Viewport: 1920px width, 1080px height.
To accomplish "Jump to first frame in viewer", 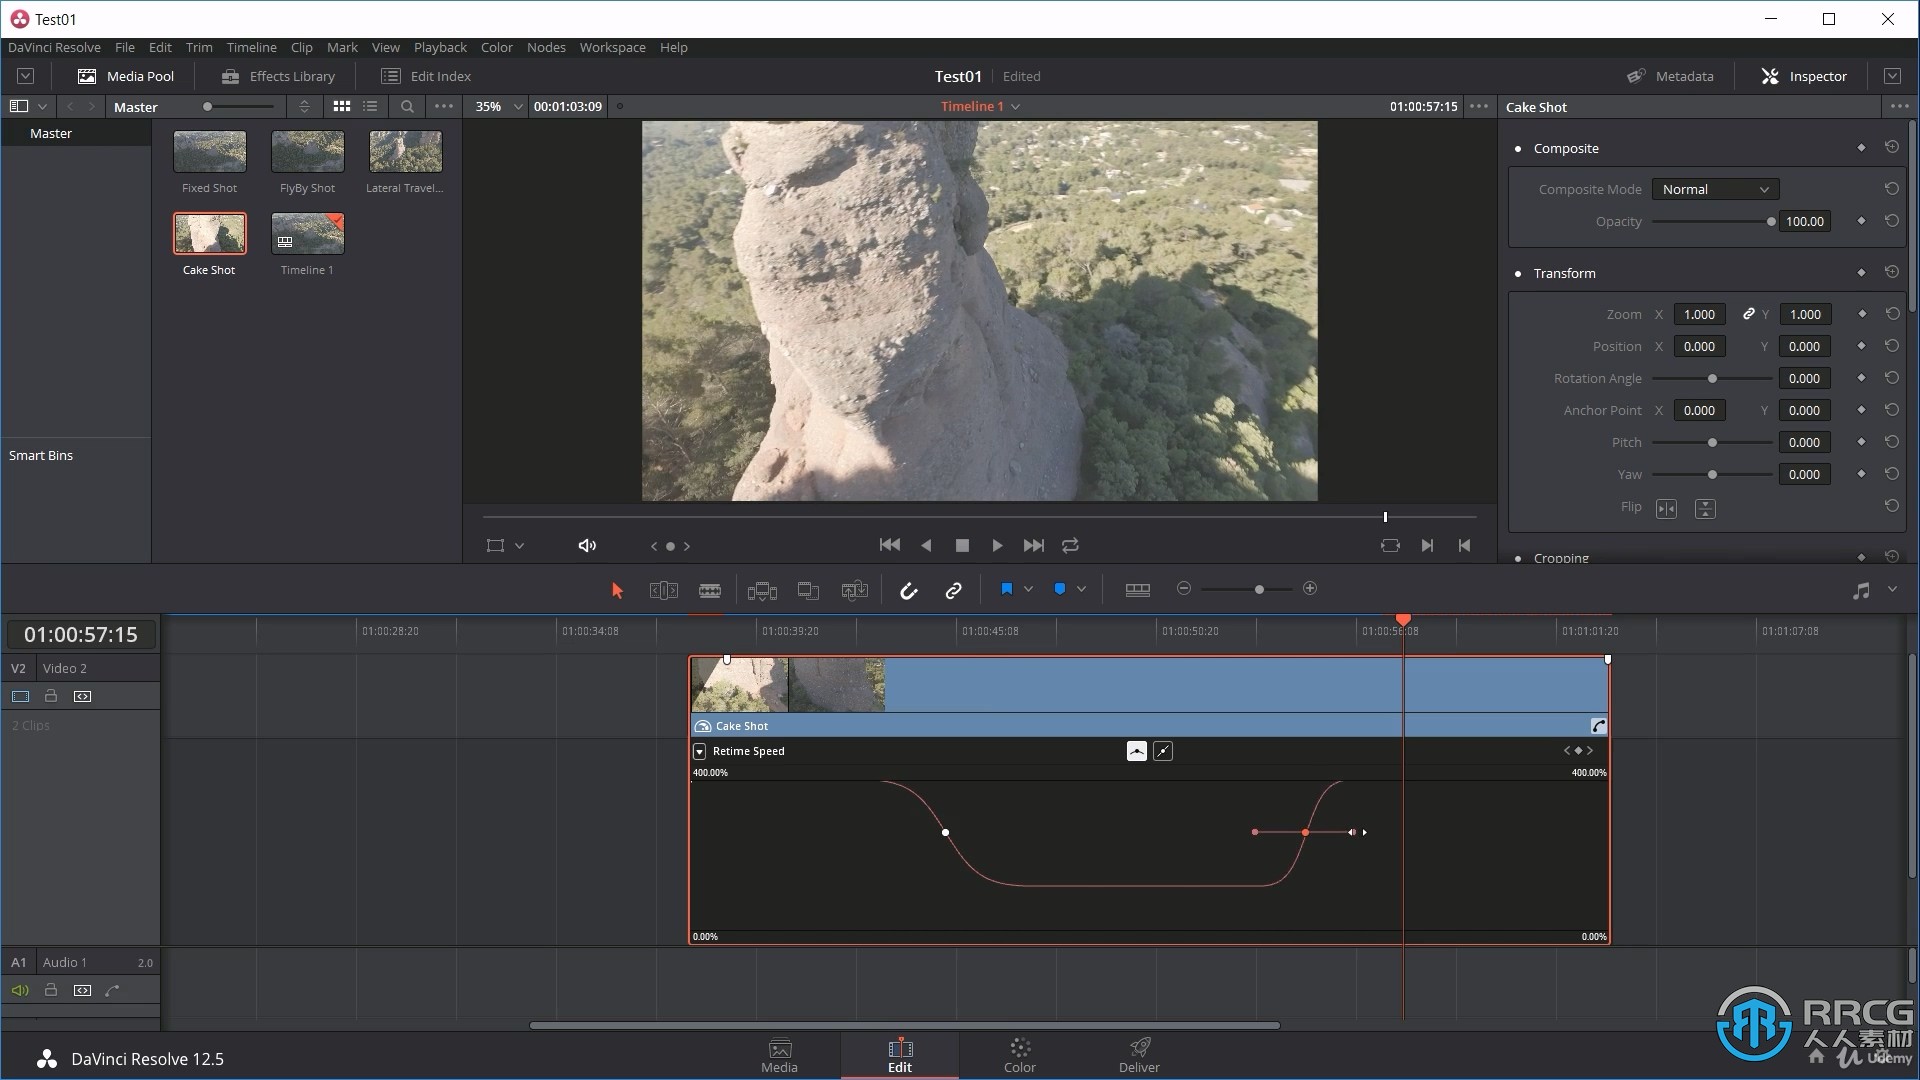I will point(889,545).
